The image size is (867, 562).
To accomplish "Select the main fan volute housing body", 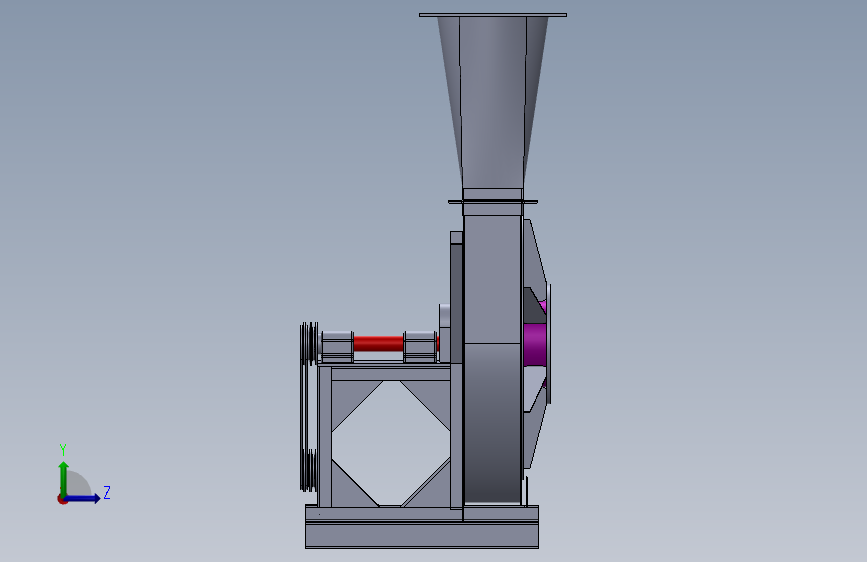I will (x=493, y=360).
